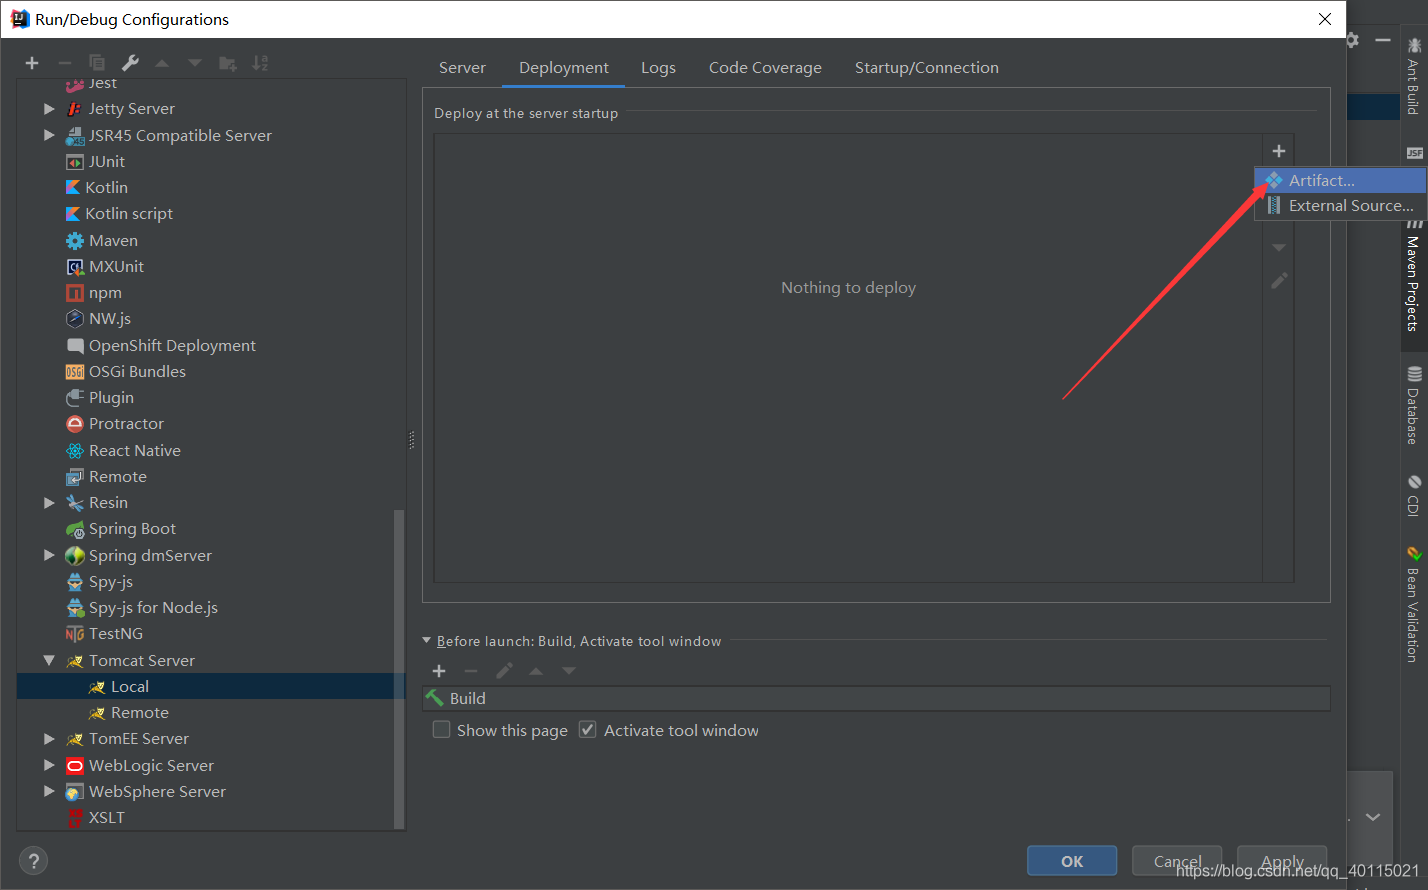Viewport: 1428px width, 890px height.
Task: Click the gear settings icon behind dialog
Action: tap(1352, 40)
